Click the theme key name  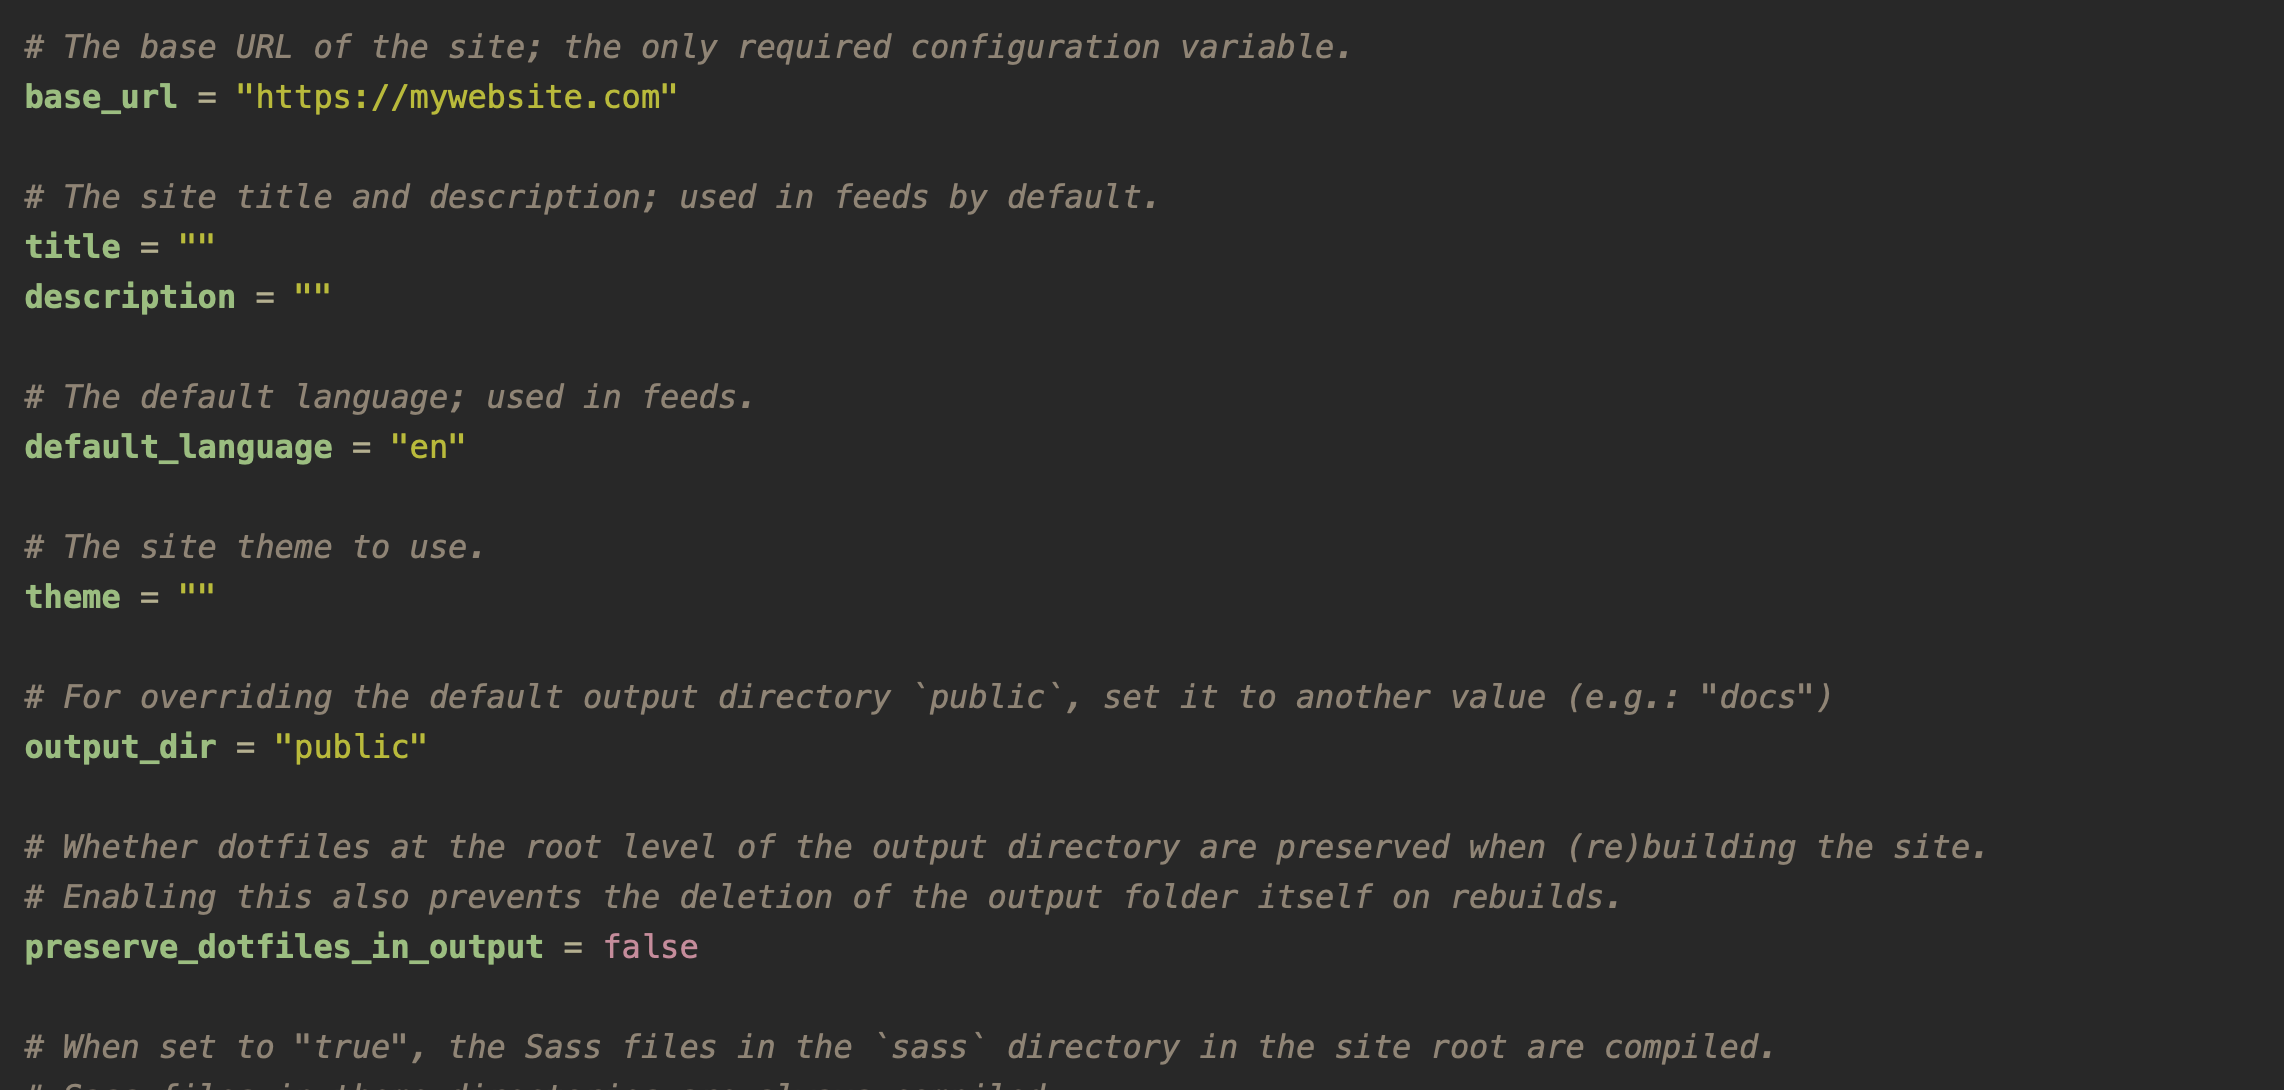coord(72,597)
